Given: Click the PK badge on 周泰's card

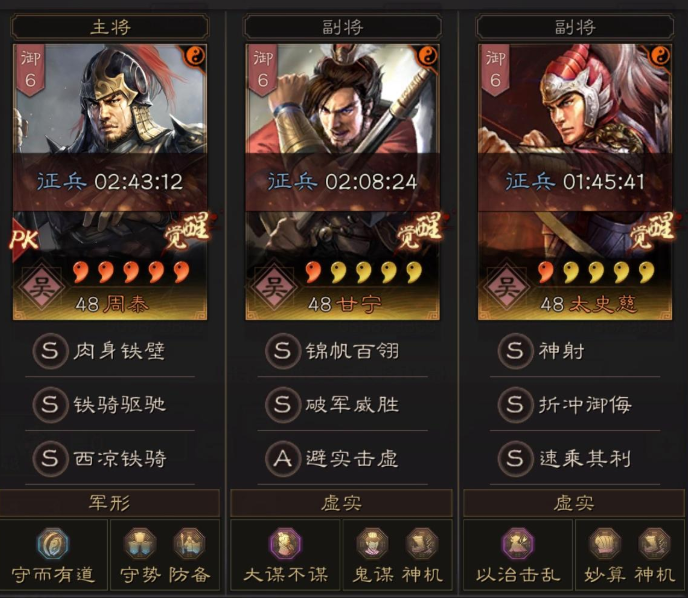Looking at the screenshot, I should (x=25, y=240).
